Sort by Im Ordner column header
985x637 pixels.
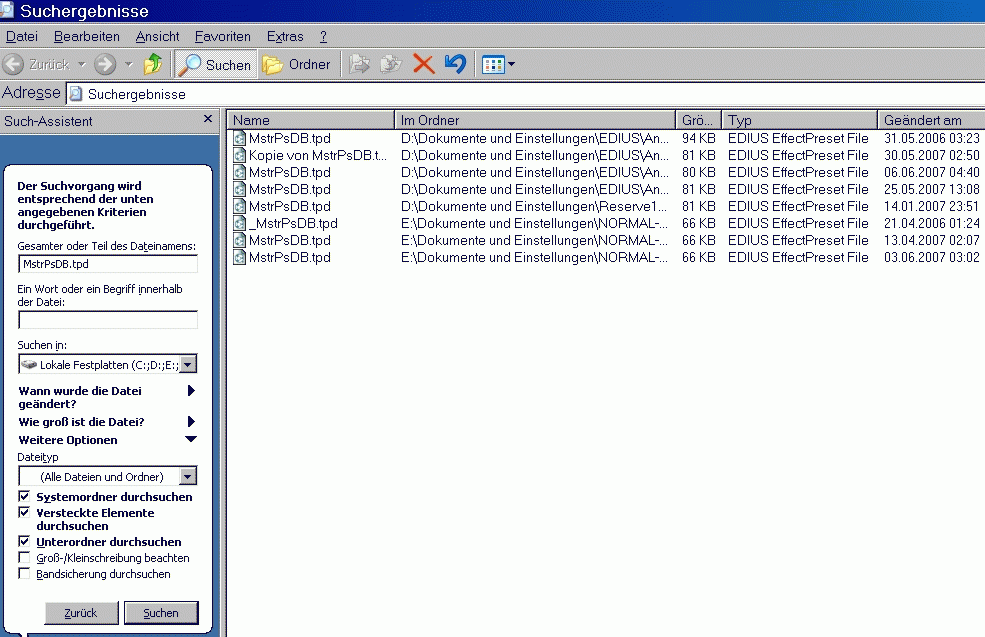[x=535, y=120]
